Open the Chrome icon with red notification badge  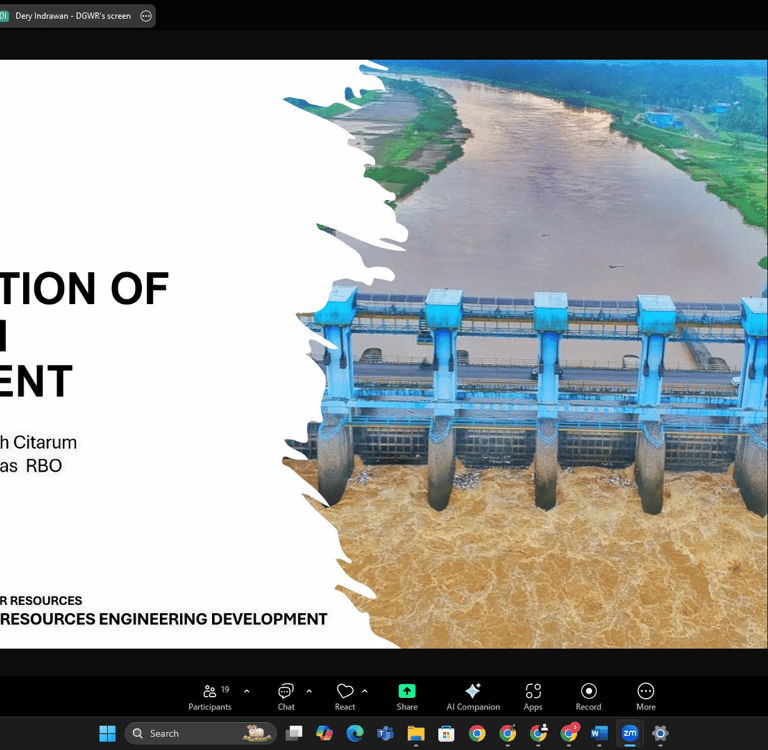click(x=569, y=733)
